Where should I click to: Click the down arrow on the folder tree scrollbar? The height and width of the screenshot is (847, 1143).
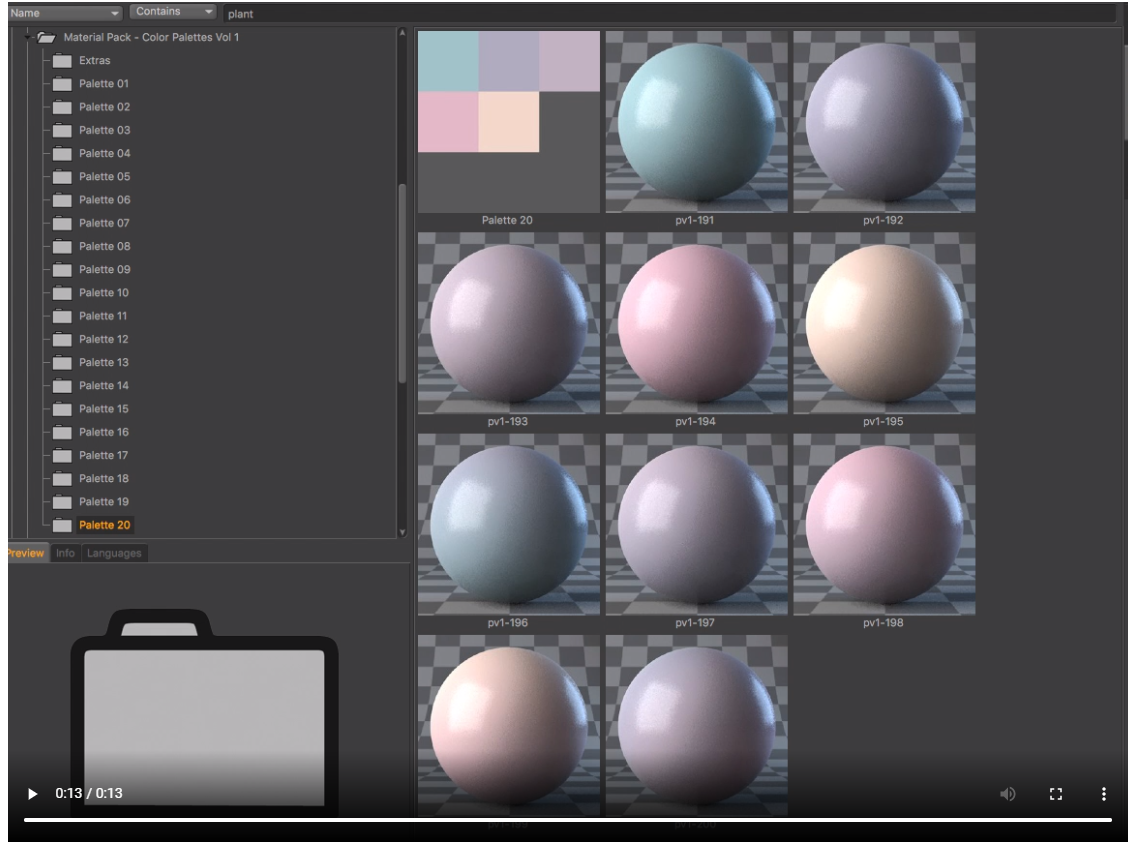point(404,533)
